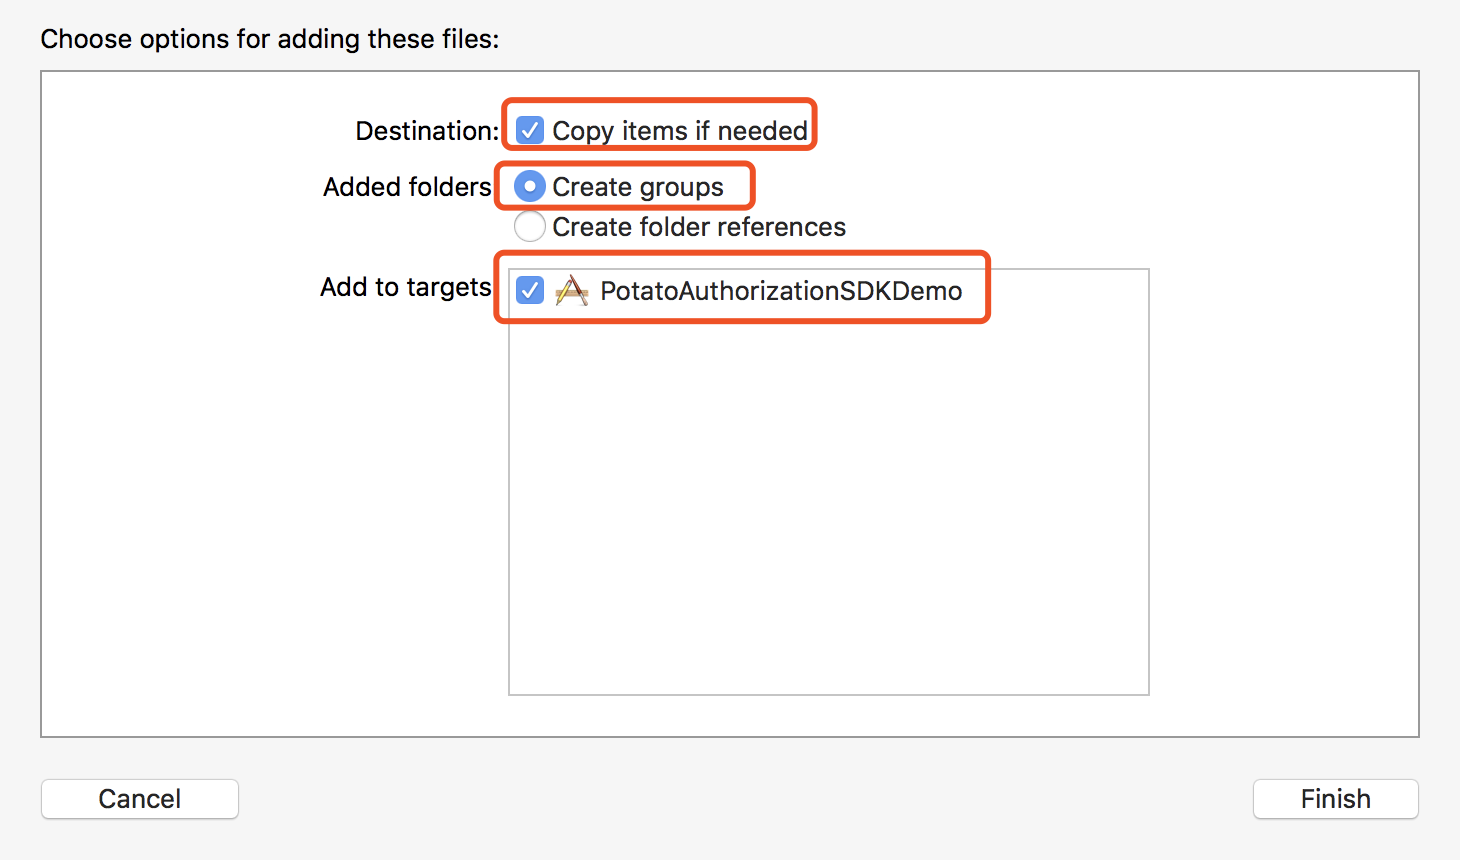Click empty space in the targets list
Screen dimensions: 1460x860
point(828,500)
